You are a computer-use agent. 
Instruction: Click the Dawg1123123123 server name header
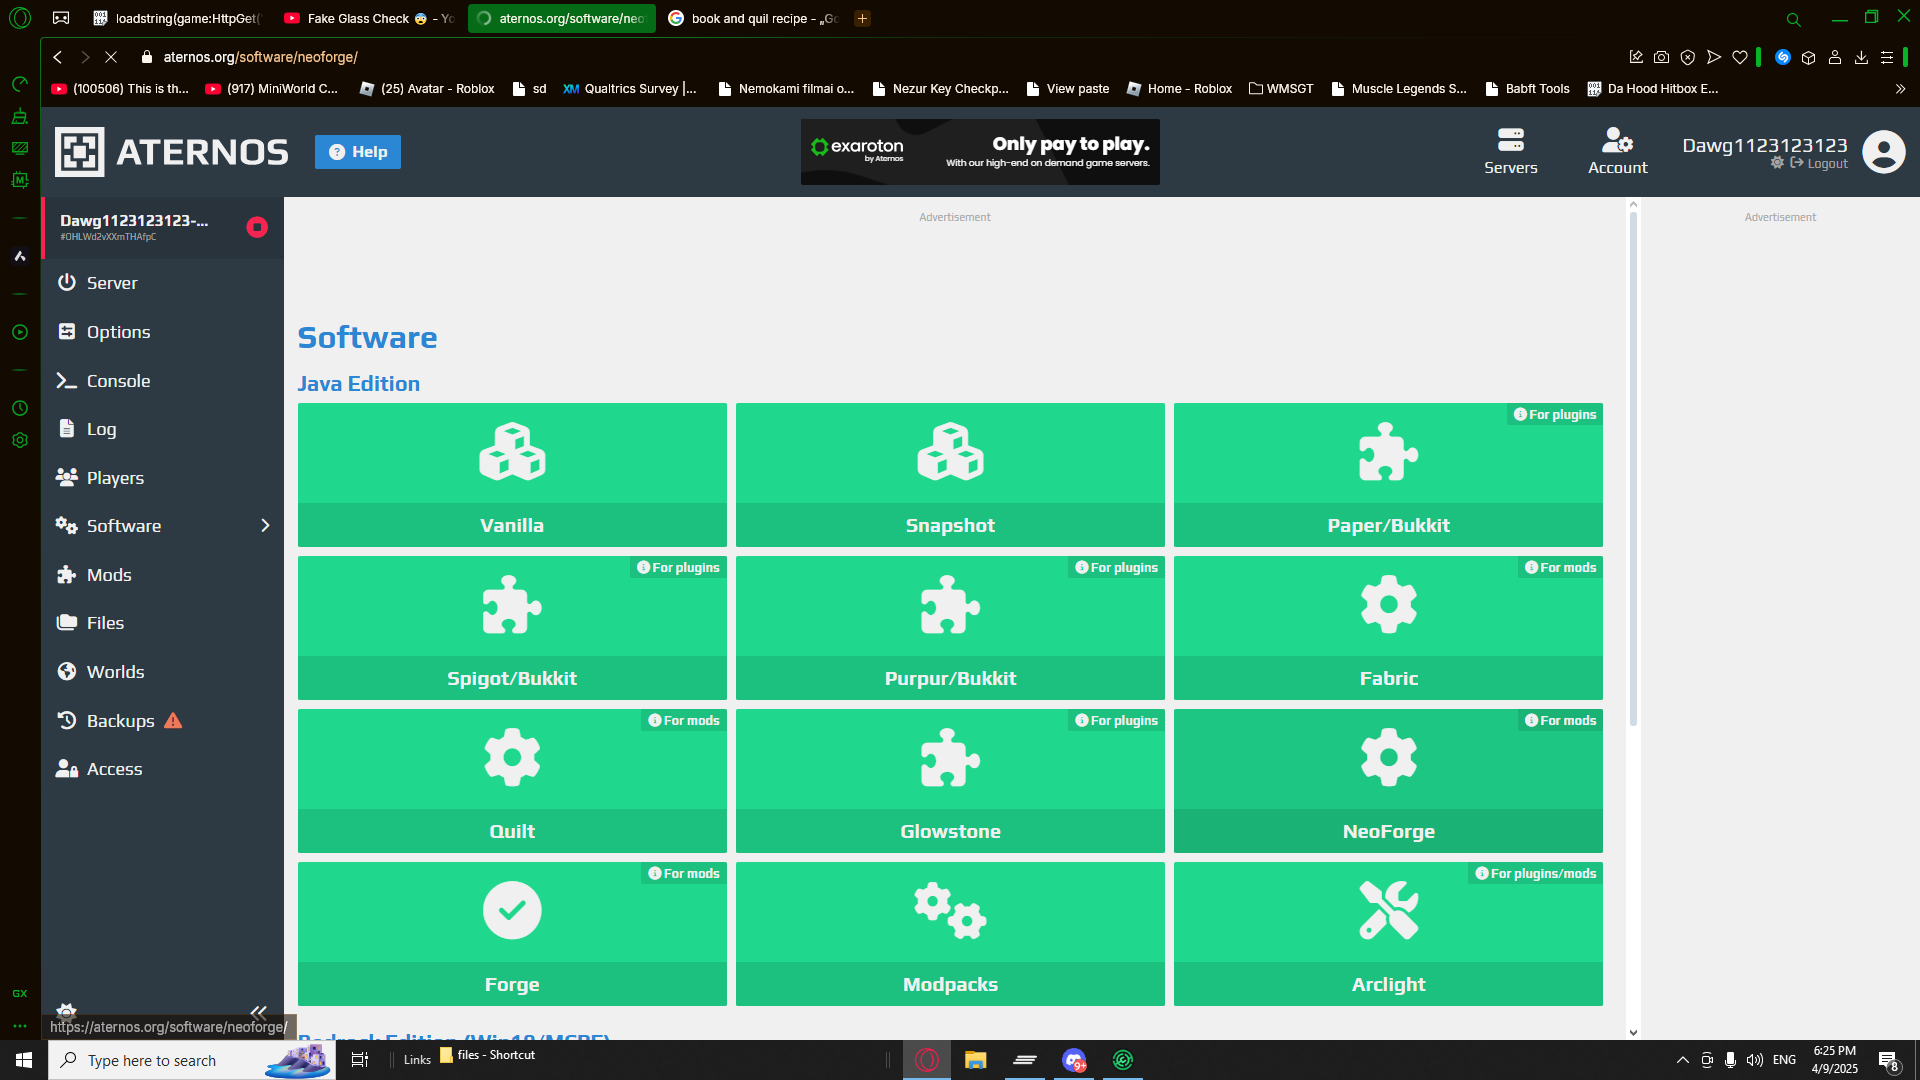[134, 221]
